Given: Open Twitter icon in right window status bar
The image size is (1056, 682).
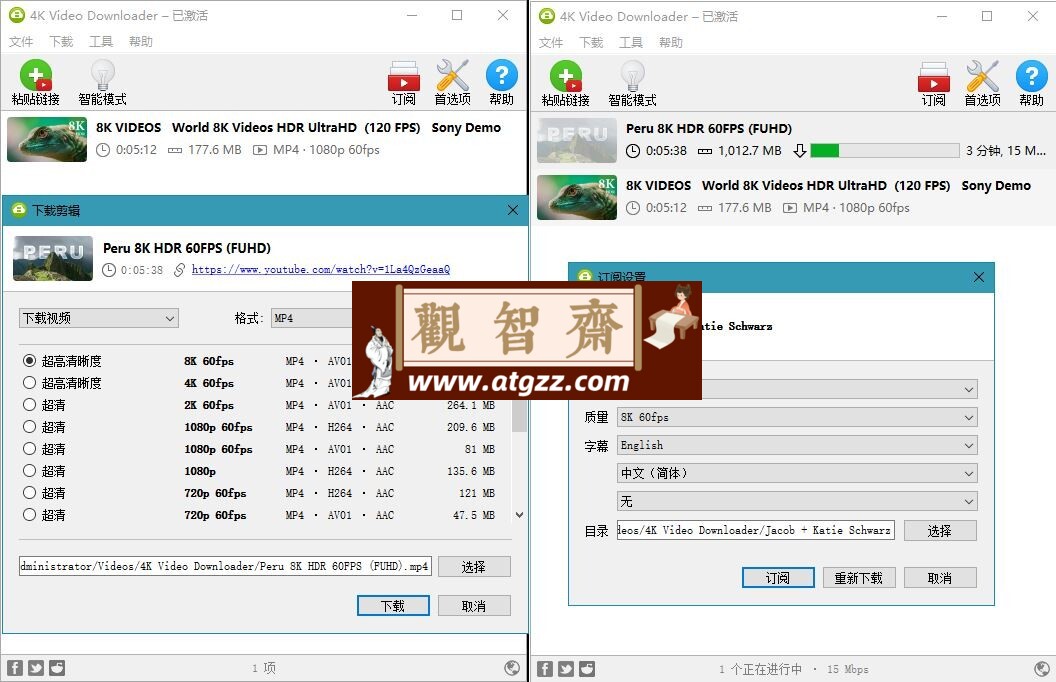Looking at the screenshot, I should 566,669.
